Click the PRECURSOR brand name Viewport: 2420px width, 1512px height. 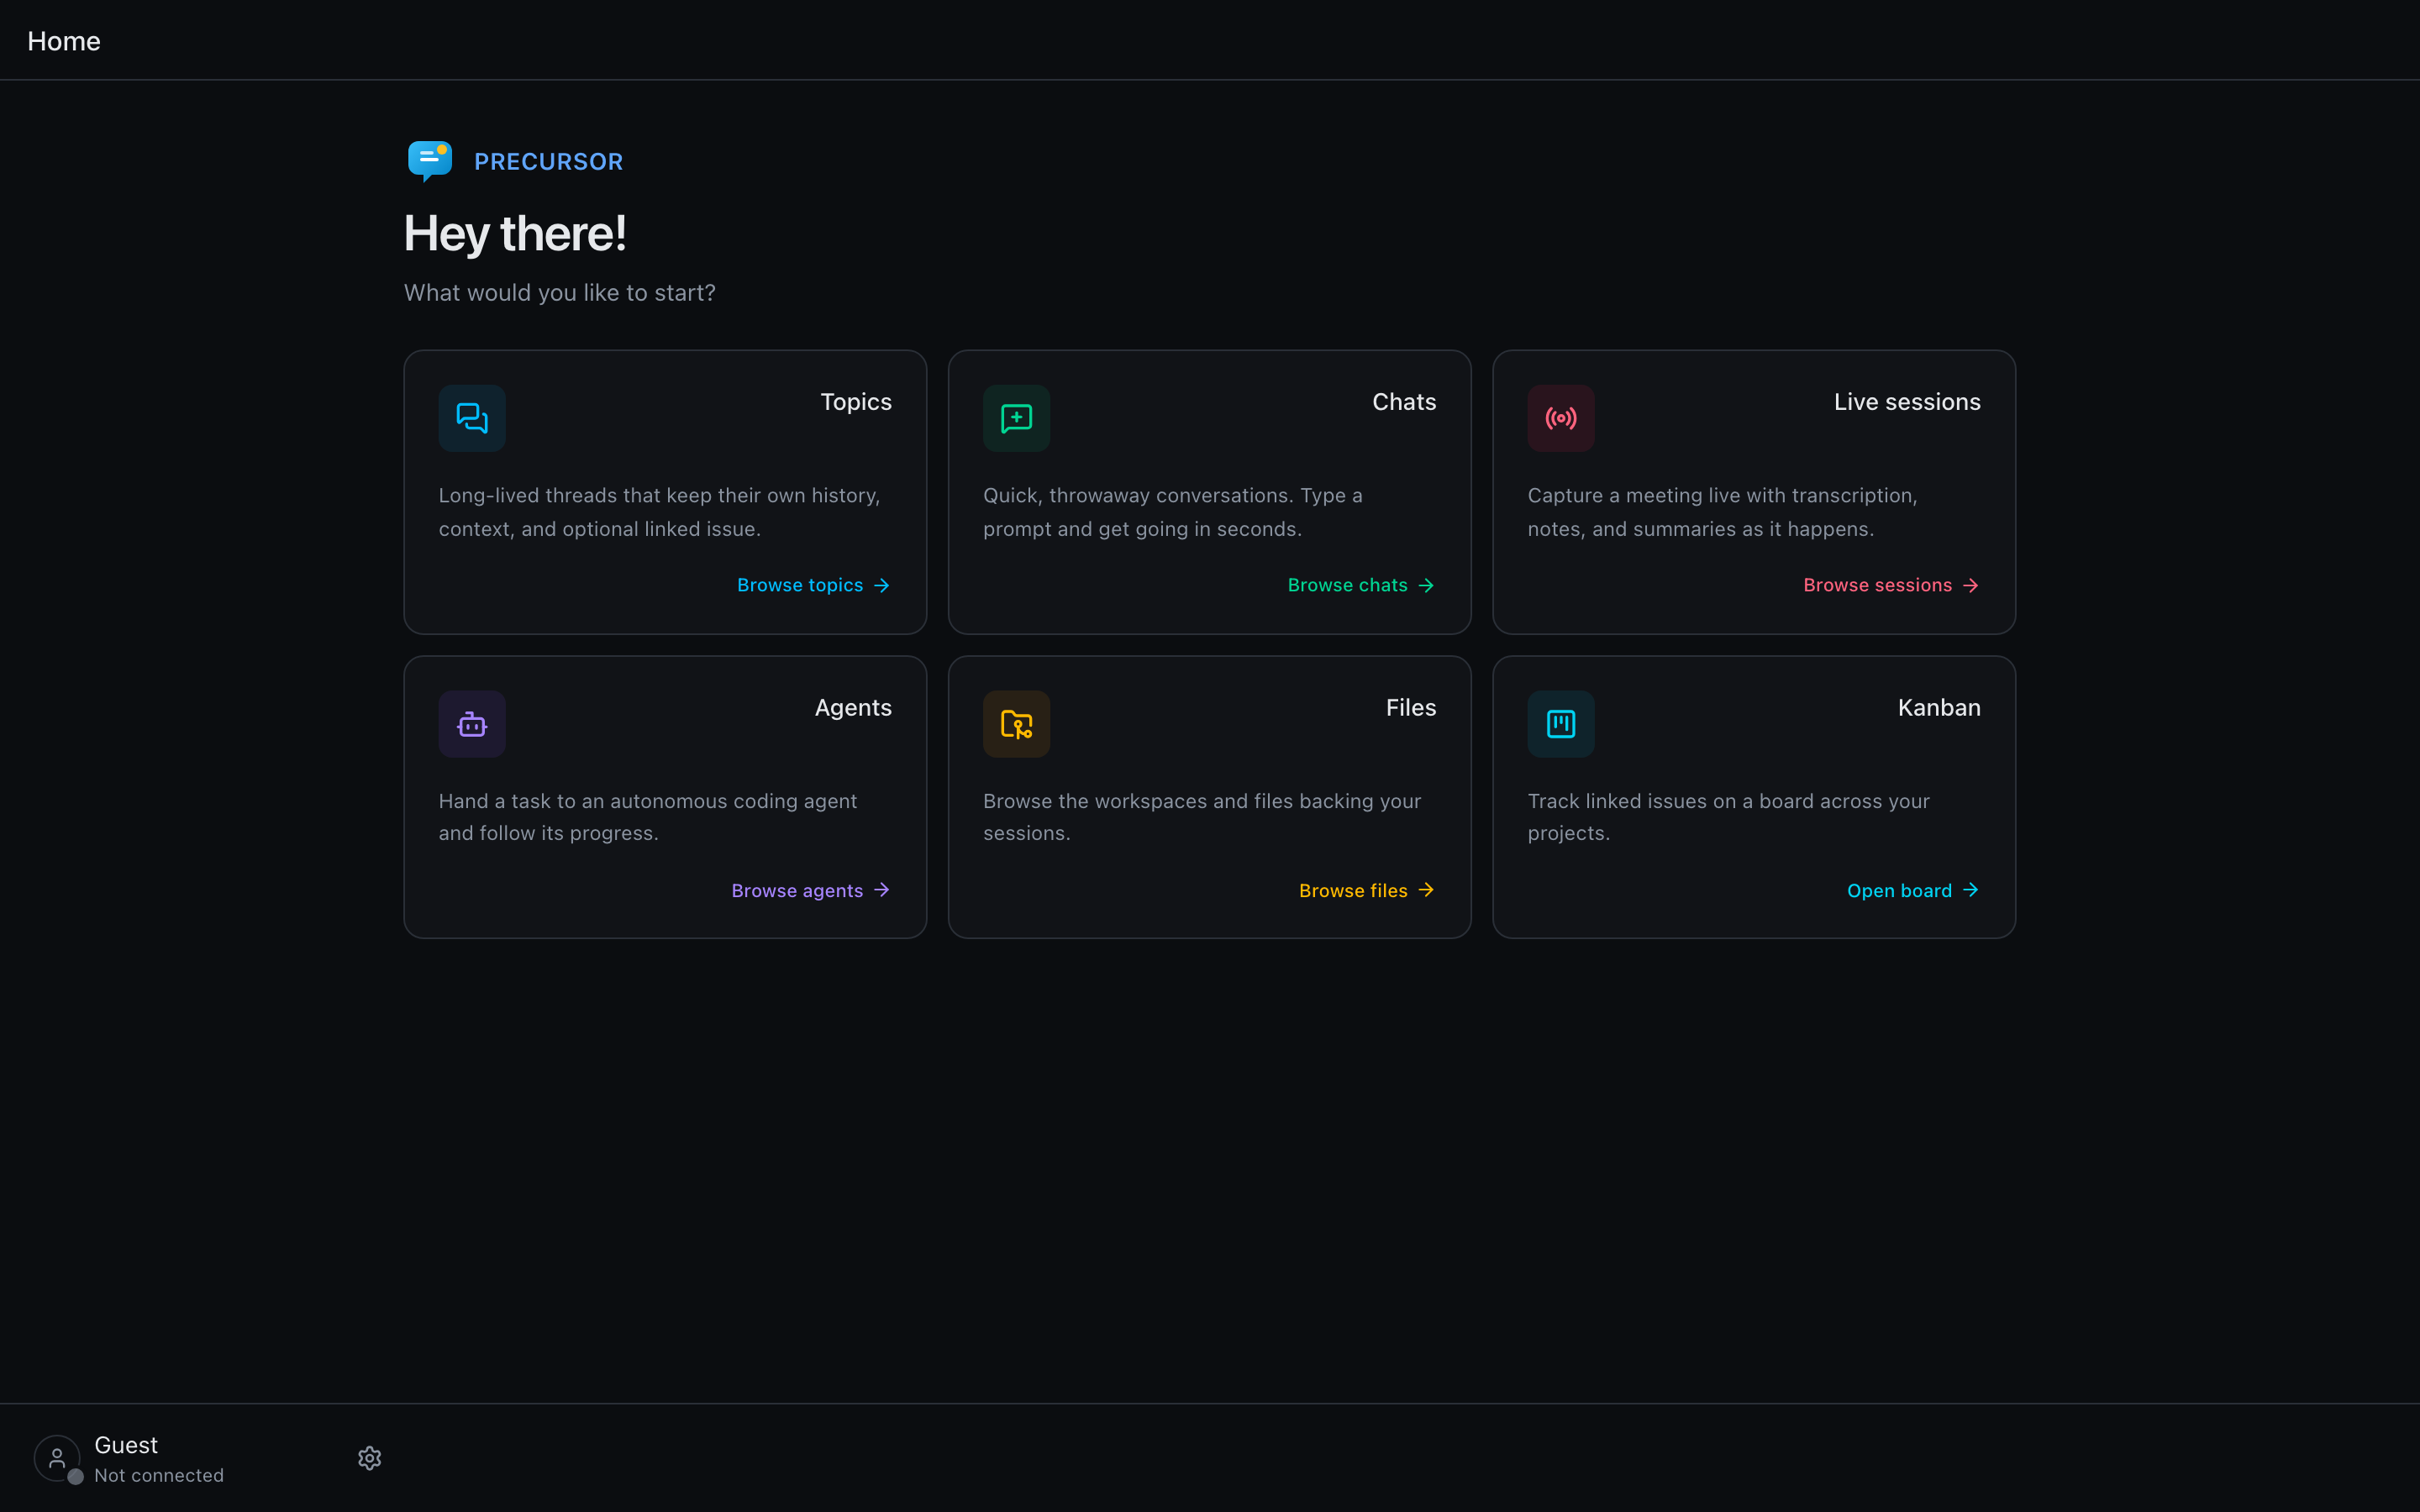(x=548, y=161)
